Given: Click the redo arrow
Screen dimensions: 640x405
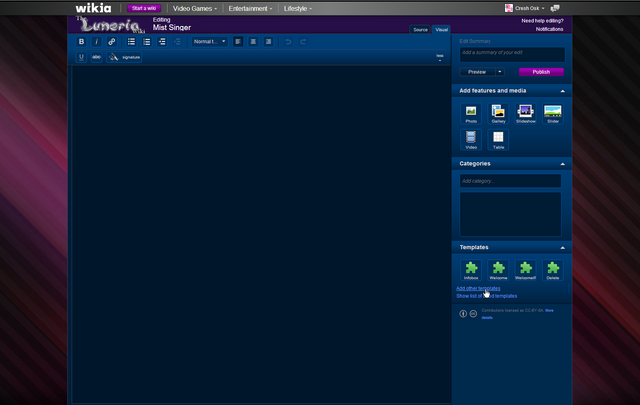Looking at the screenshot, I should click(303, 42).
